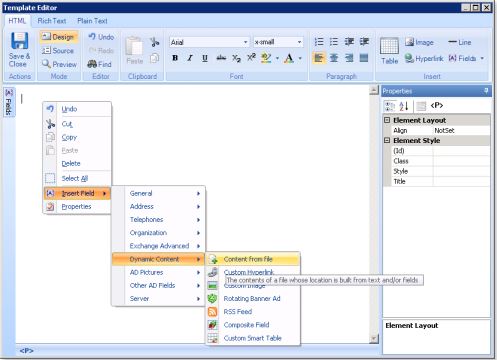The height and width of the screenshot is (360, 497).
Task: Toggle Bold formatting
Action: pyautogui.click(x=175, y=58)
